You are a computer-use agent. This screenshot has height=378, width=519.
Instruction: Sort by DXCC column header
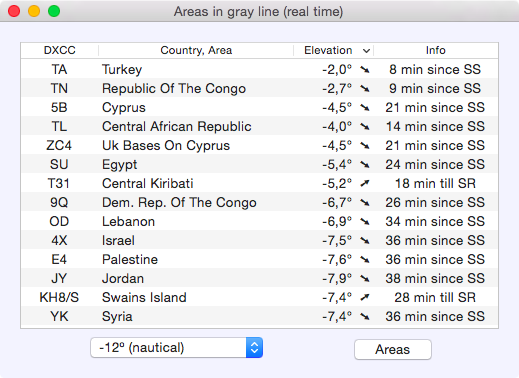[x=60, y=50]
